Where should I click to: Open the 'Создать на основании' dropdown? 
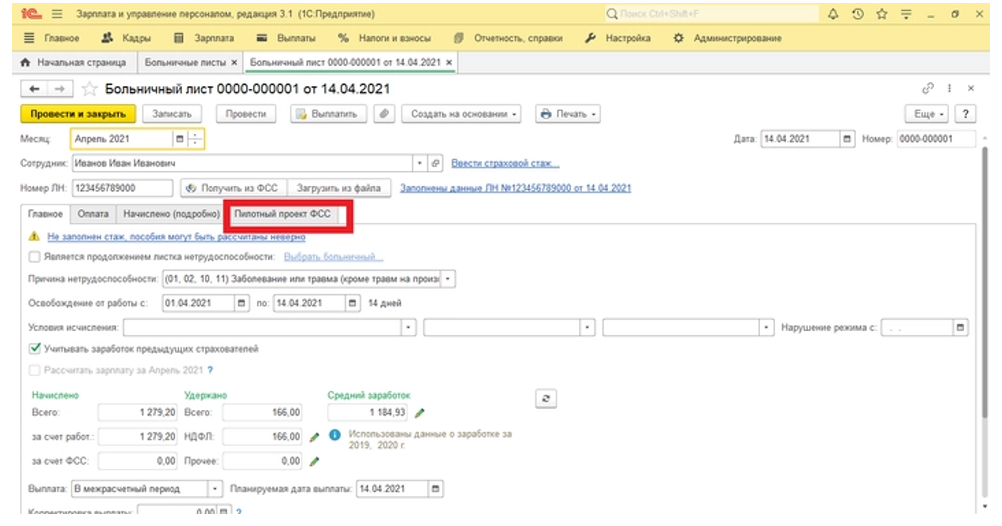(466, 114)
